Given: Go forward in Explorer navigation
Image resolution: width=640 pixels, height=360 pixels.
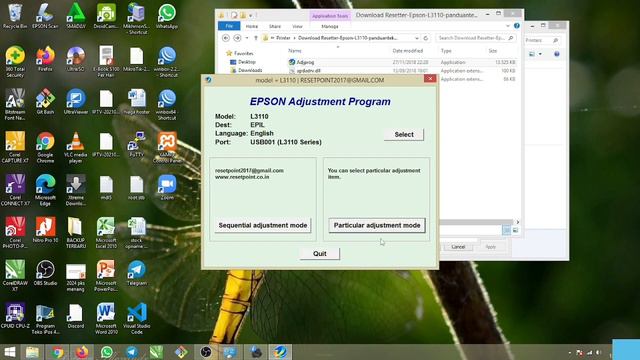Looking at the screenshot, I should (237, 38).
